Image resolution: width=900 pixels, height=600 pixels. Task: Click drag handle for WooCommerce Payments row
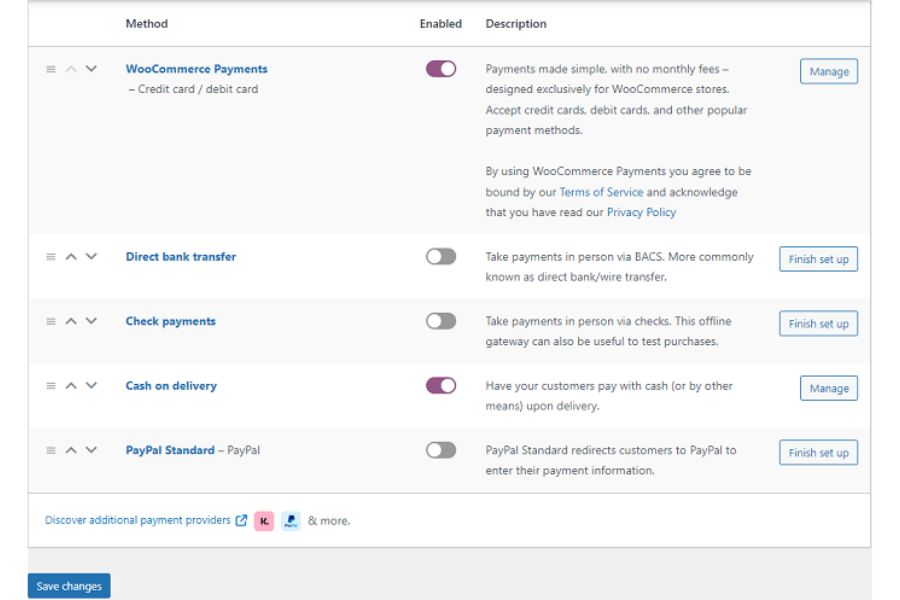pos(50,69)
